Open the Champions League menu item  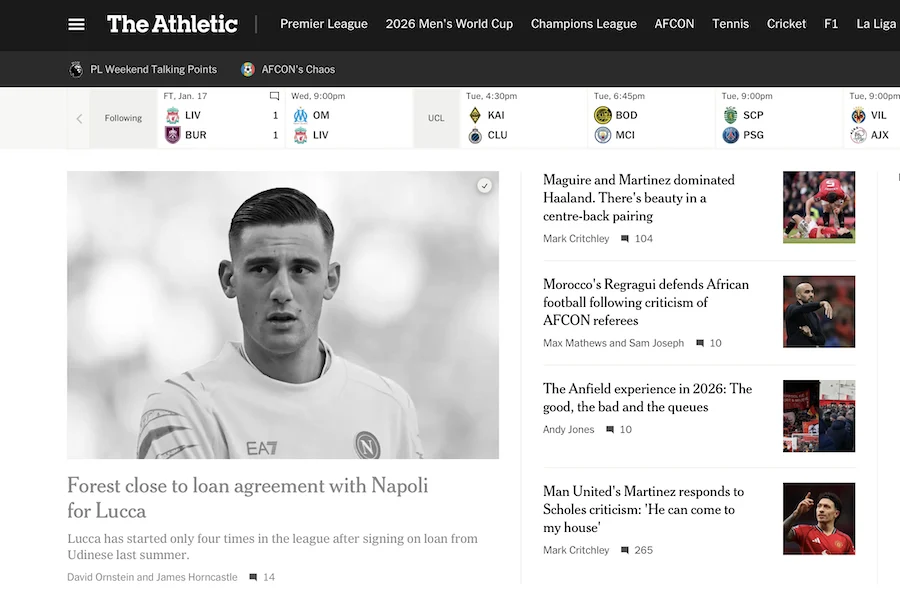583,24
